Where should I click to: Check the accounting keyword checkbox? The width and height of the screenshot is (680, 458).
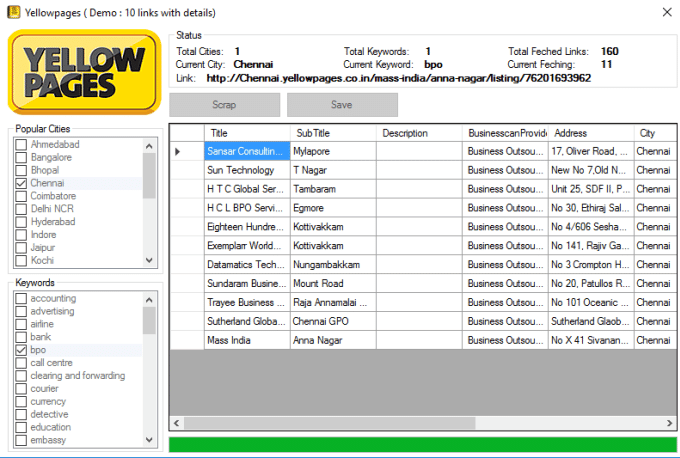coord(21,298)
